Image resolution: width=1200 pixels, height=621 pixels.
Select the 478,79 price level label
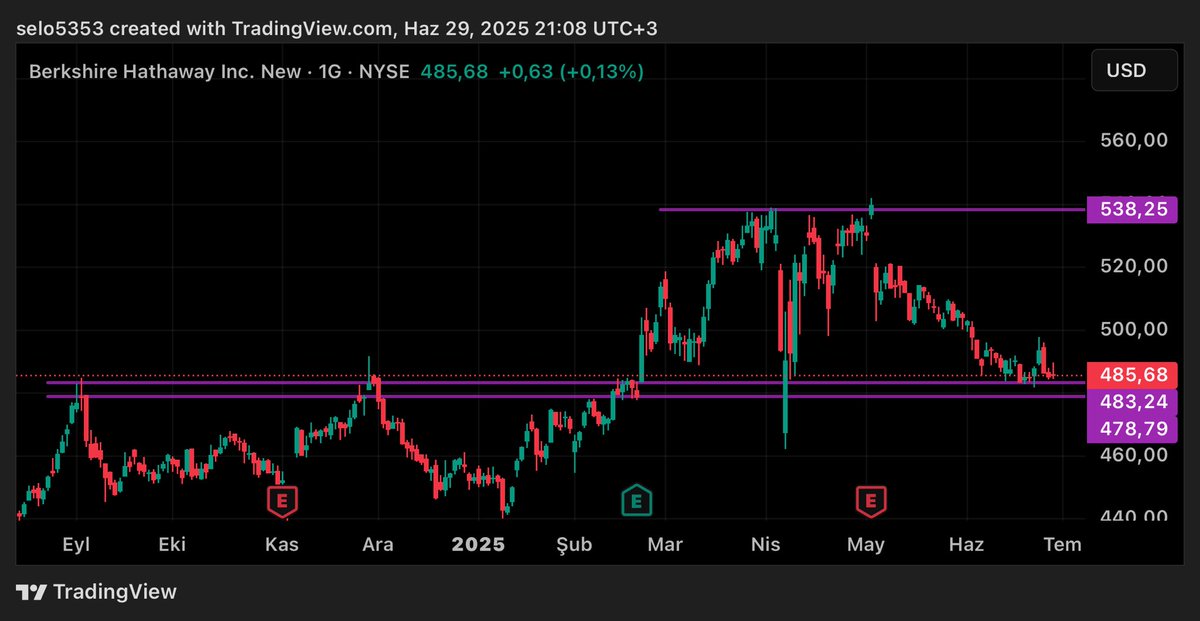click(1133, 429)
